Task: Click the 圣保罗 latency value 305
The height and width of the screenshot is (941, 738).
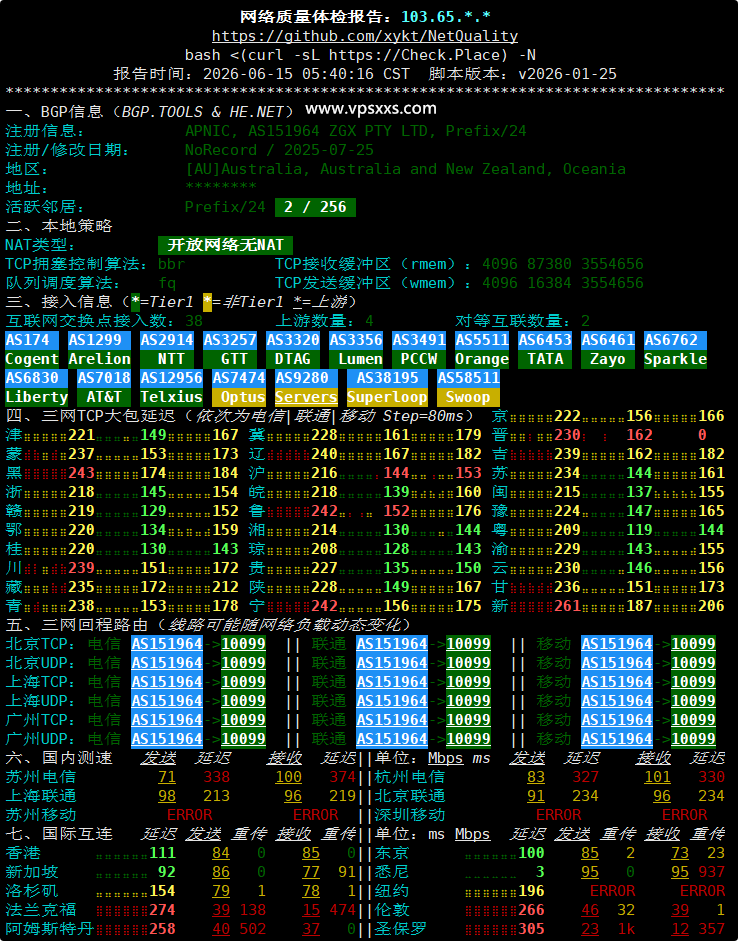Action: point(531,929)
